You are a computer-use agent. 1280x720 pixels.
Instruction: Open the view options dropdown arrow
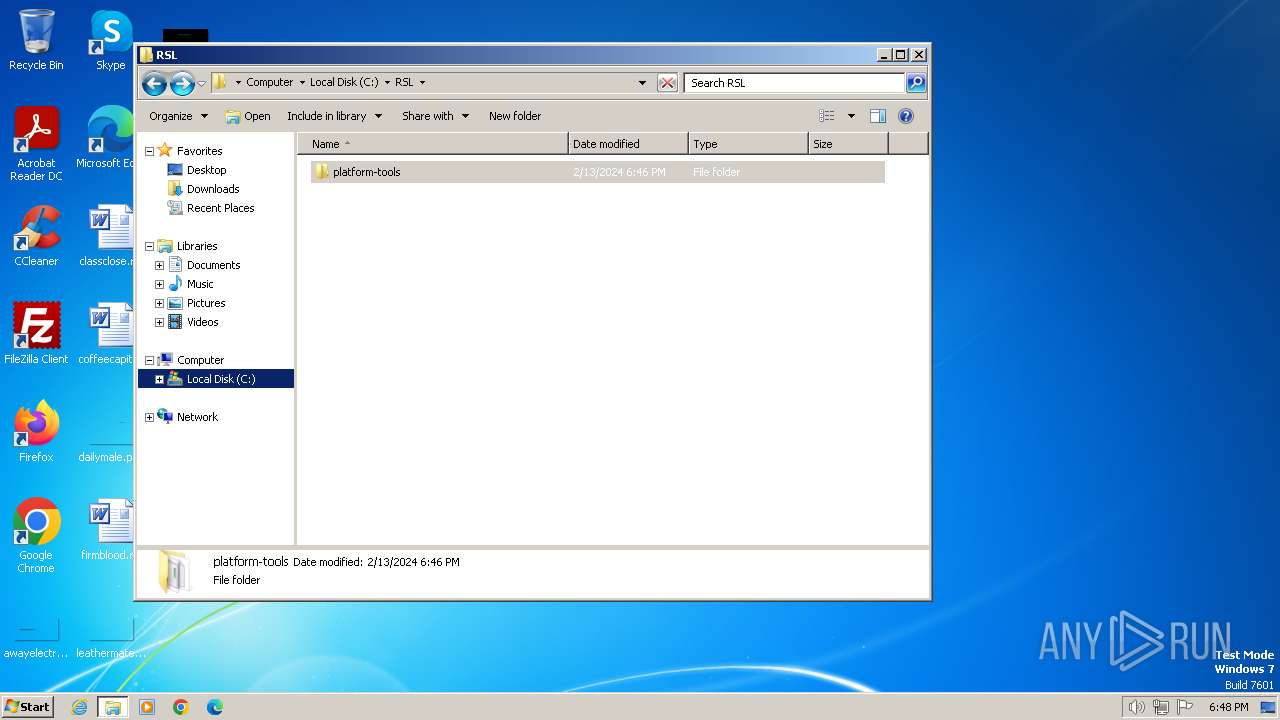pos(851,116)
